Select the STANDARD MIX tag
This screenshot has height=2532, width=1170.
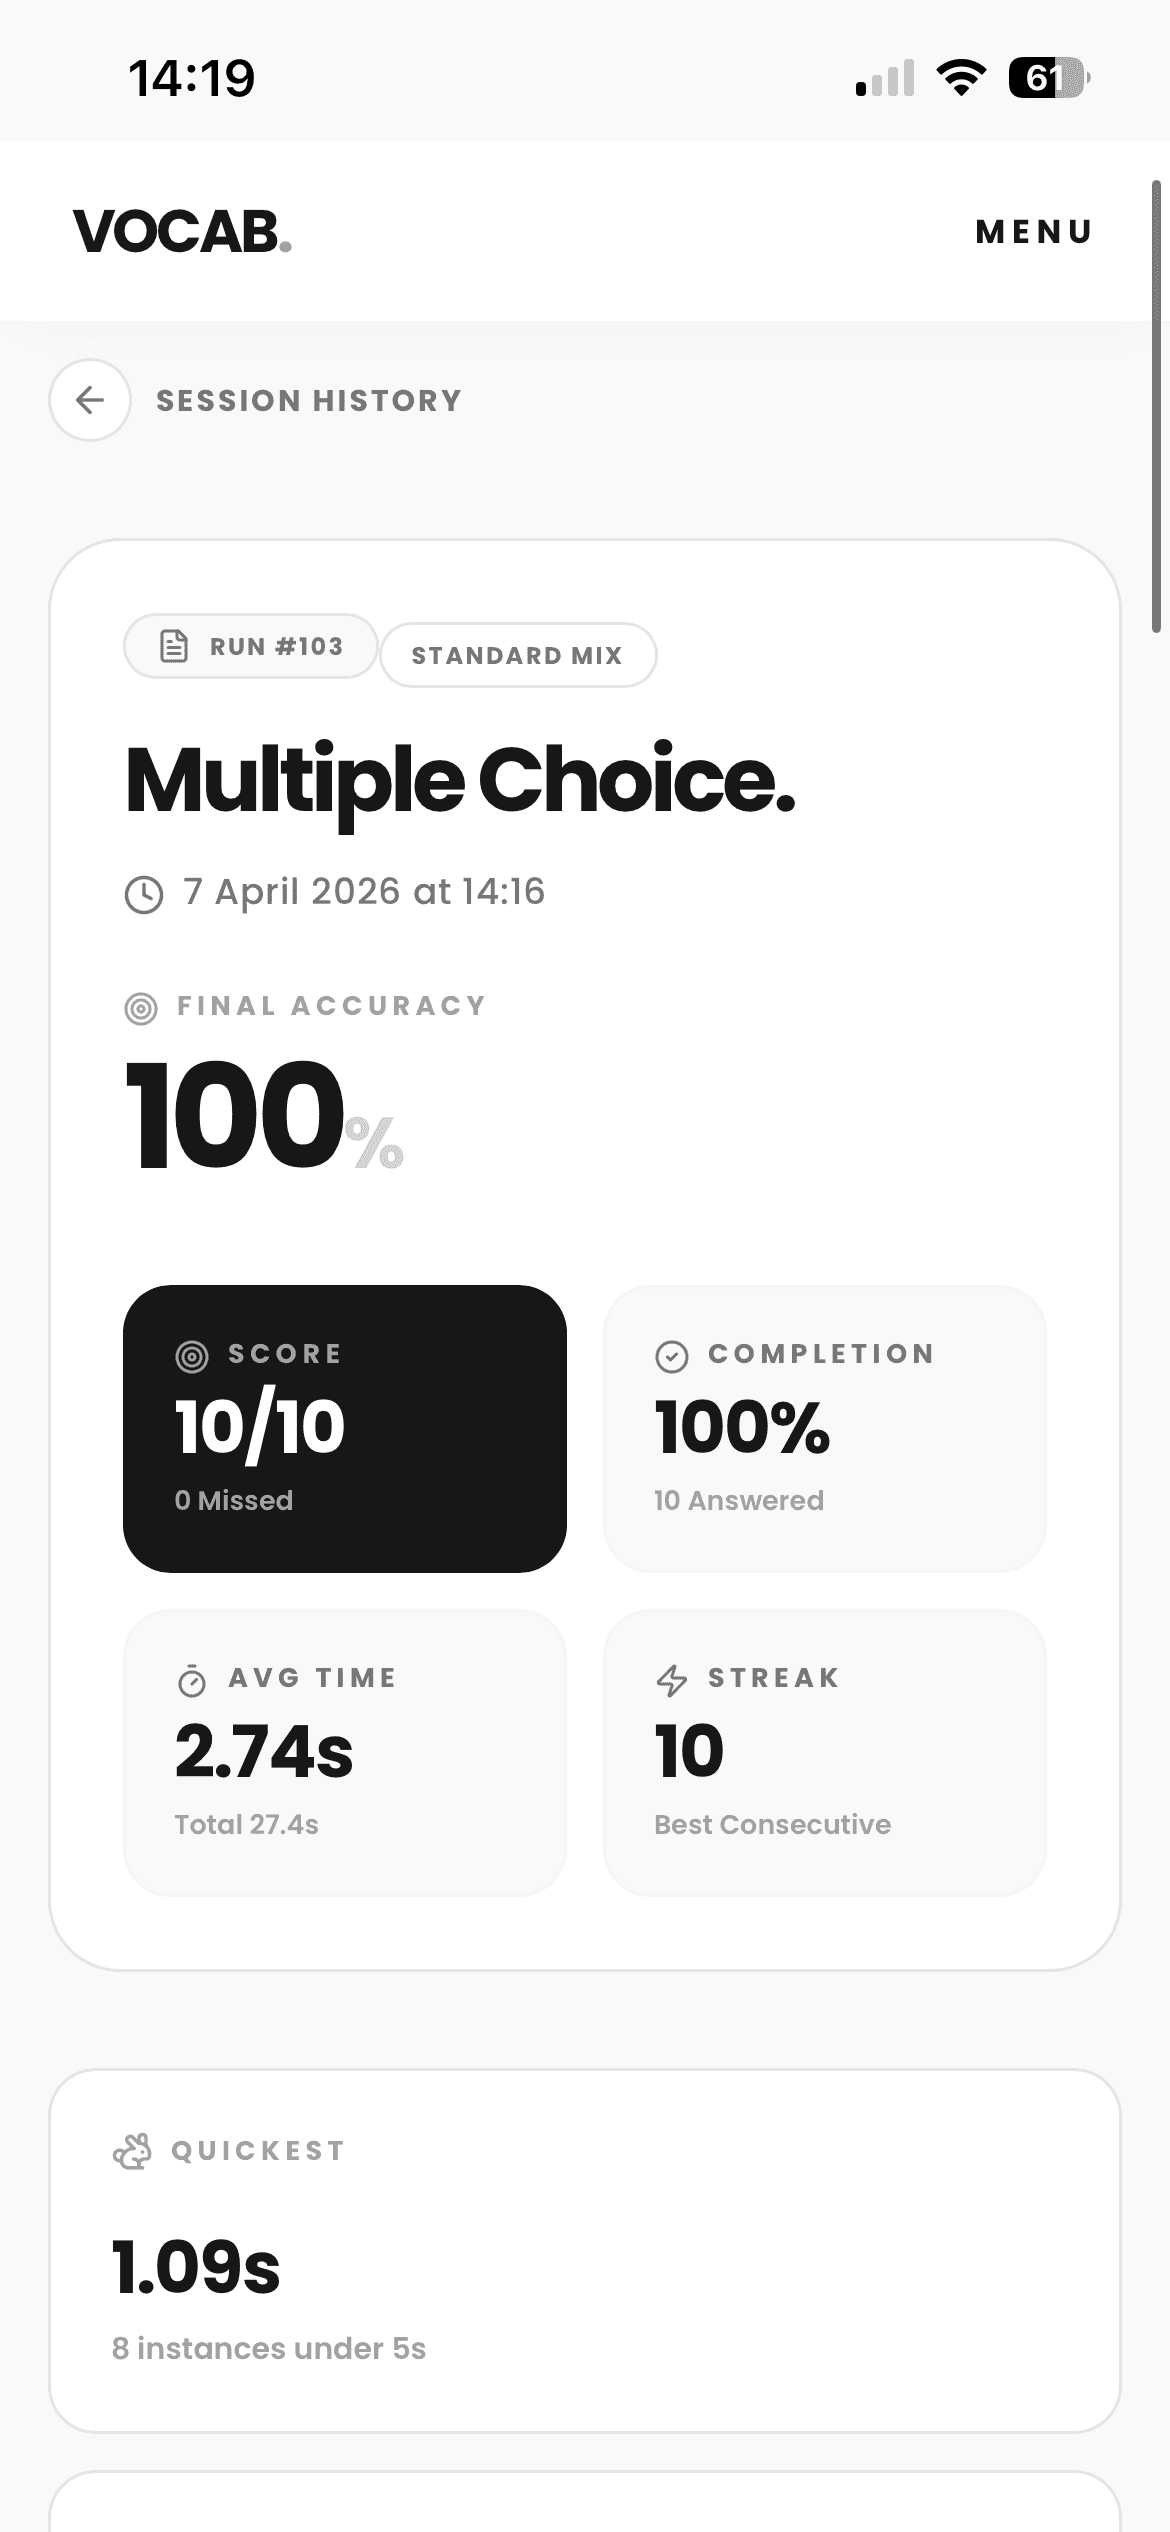coord(517,655)
